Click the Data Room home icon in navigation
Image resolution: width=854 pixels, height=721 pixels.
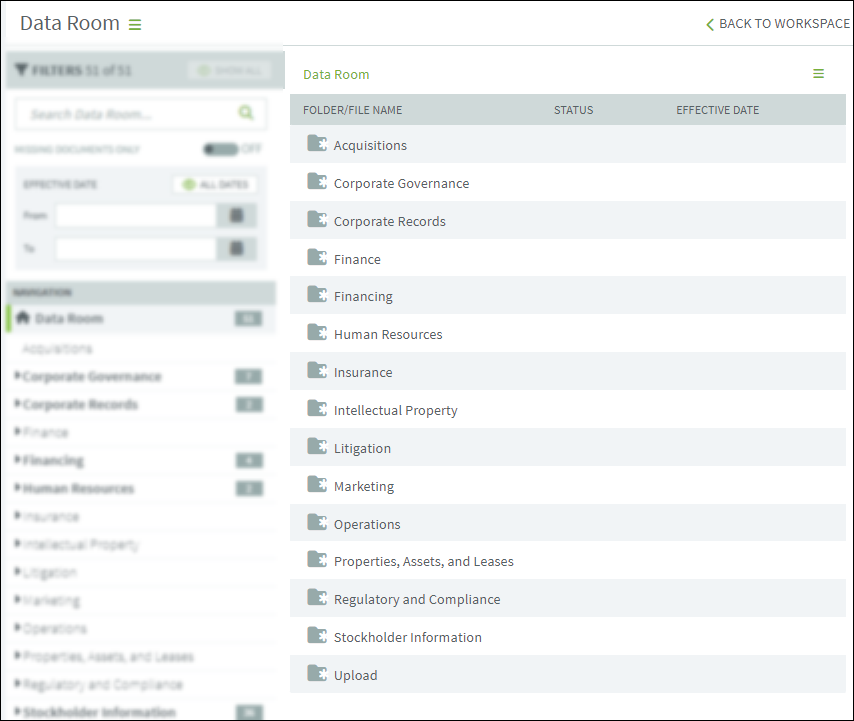23,317
